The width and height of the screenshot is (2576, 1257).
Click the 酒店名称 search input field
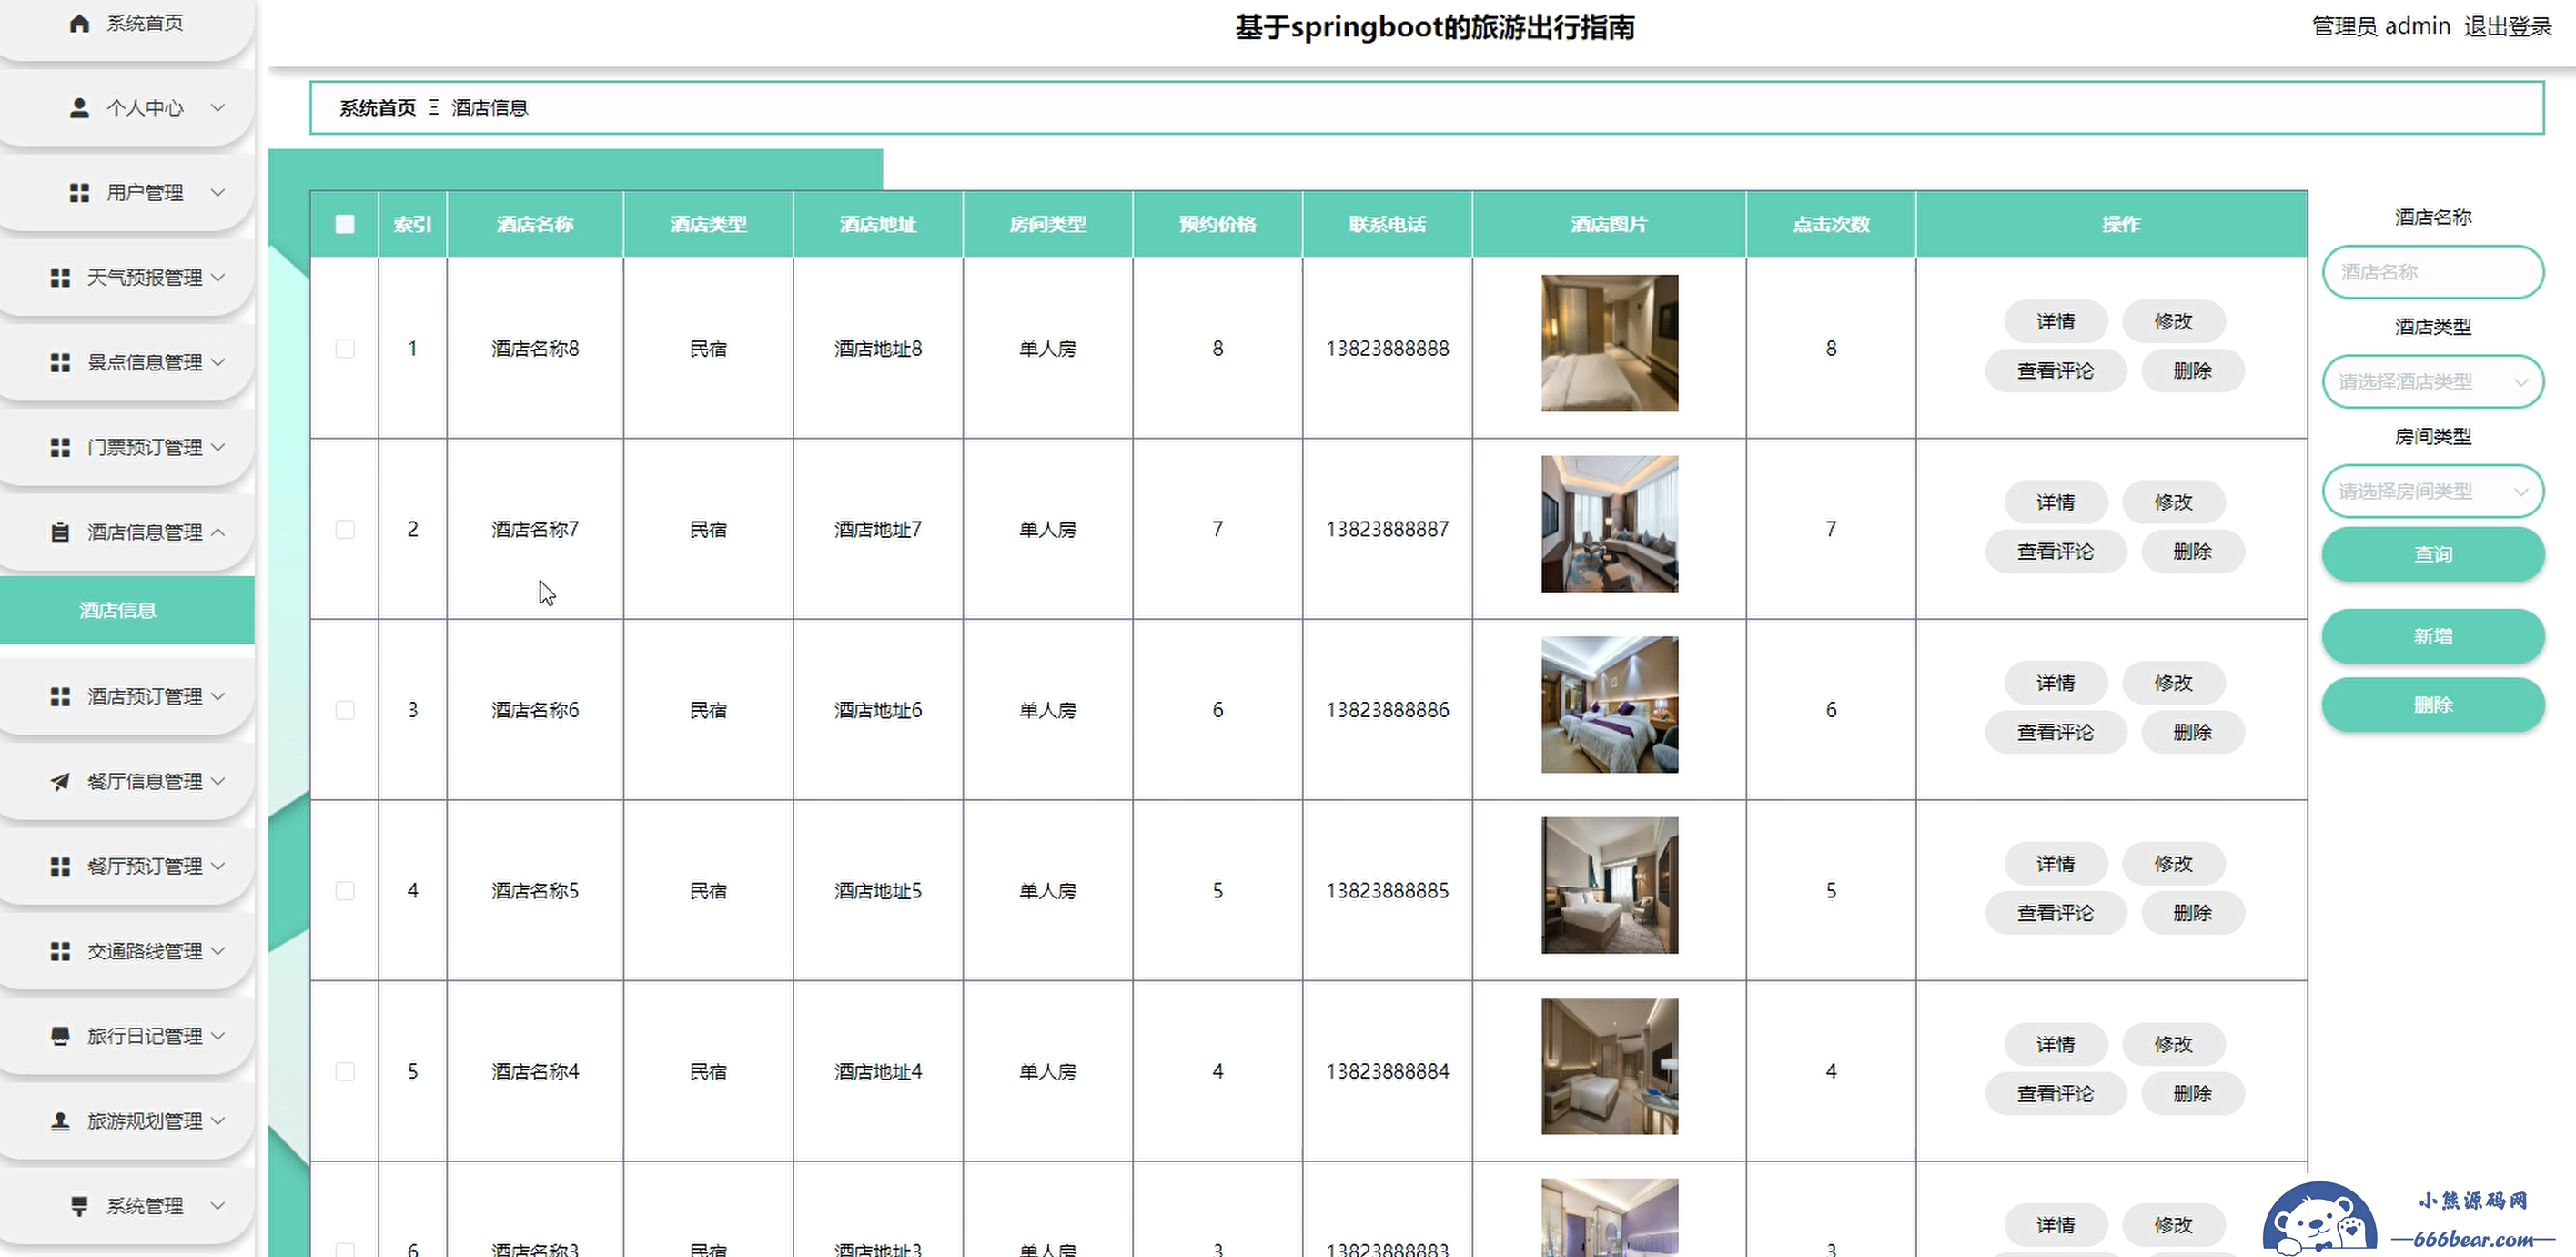[2433, 272]
